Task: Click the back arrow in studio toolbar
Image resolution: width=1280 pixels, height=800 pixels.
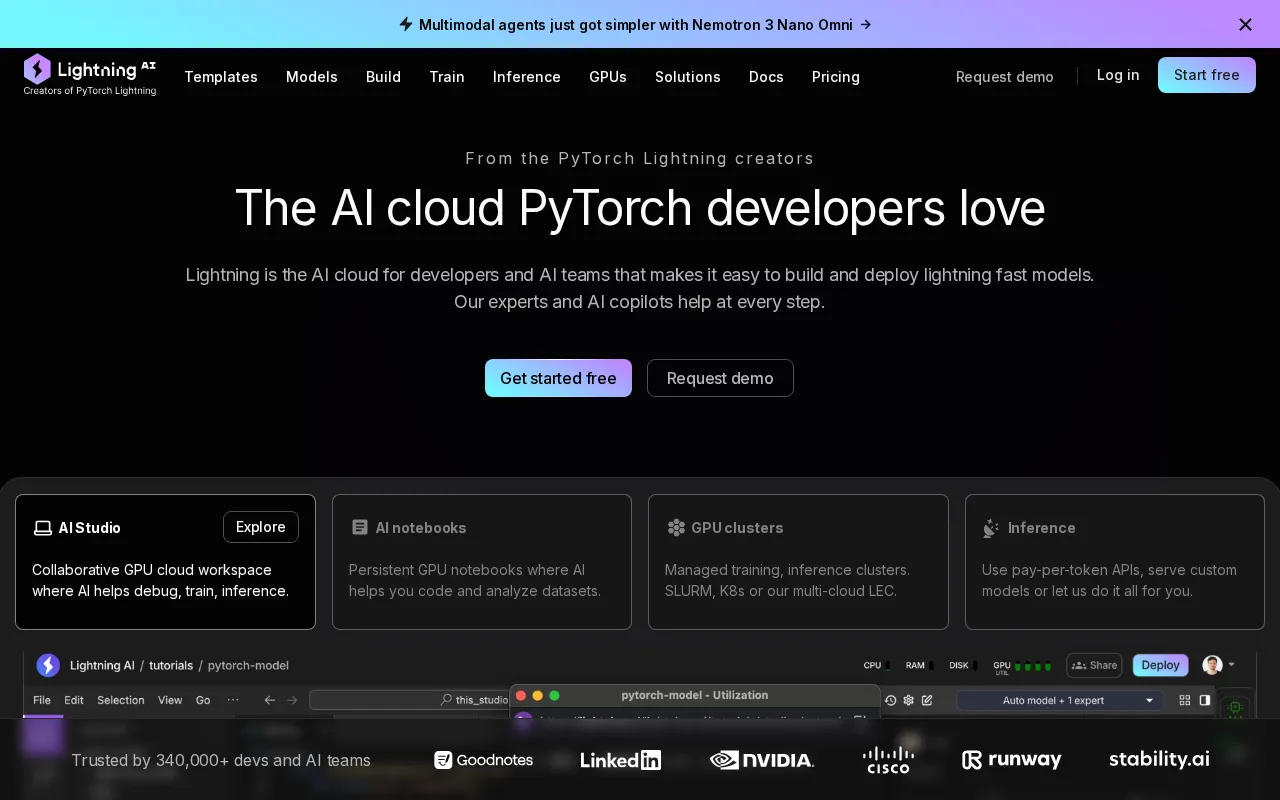Action: click(270, 700)
